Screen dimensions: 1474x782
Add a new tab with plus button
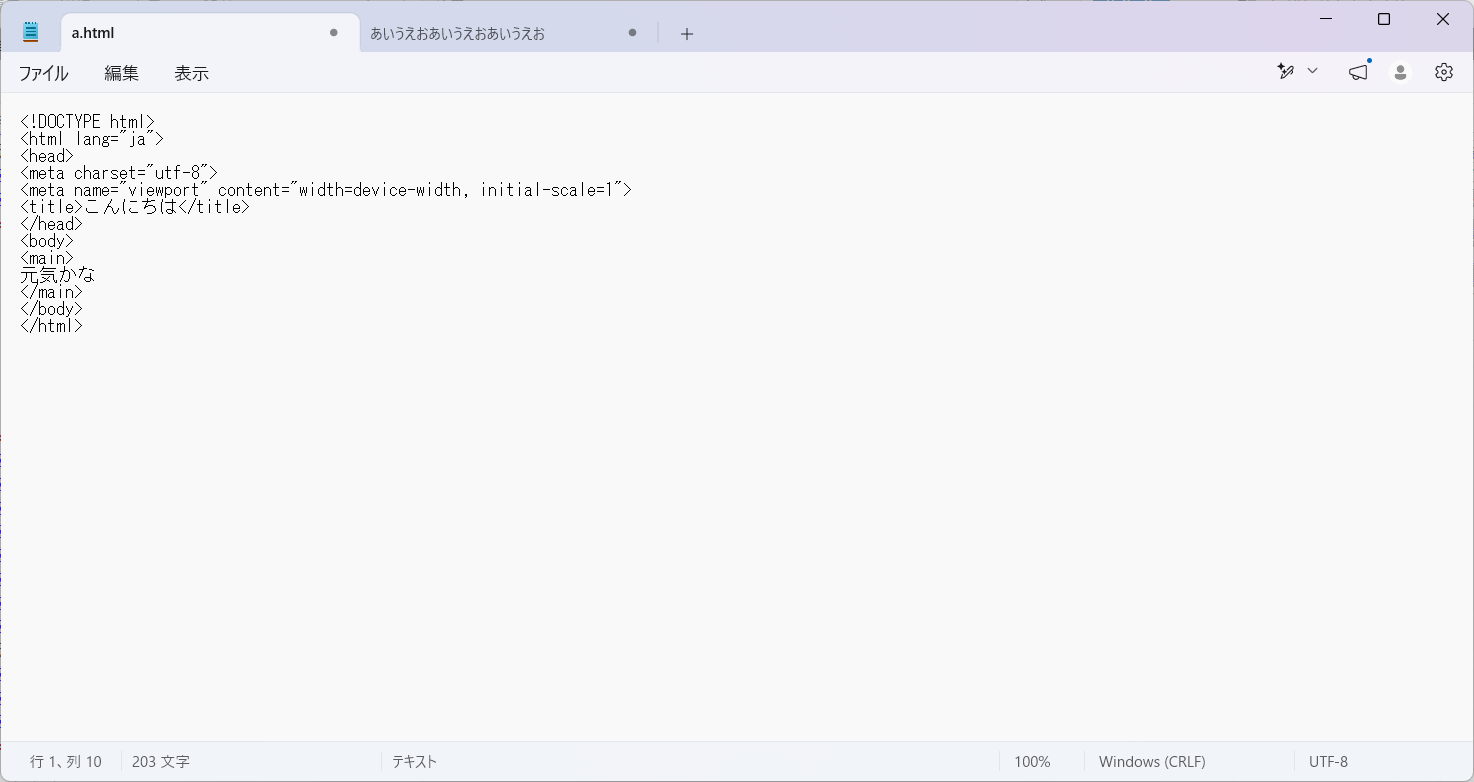click(687, 33)
